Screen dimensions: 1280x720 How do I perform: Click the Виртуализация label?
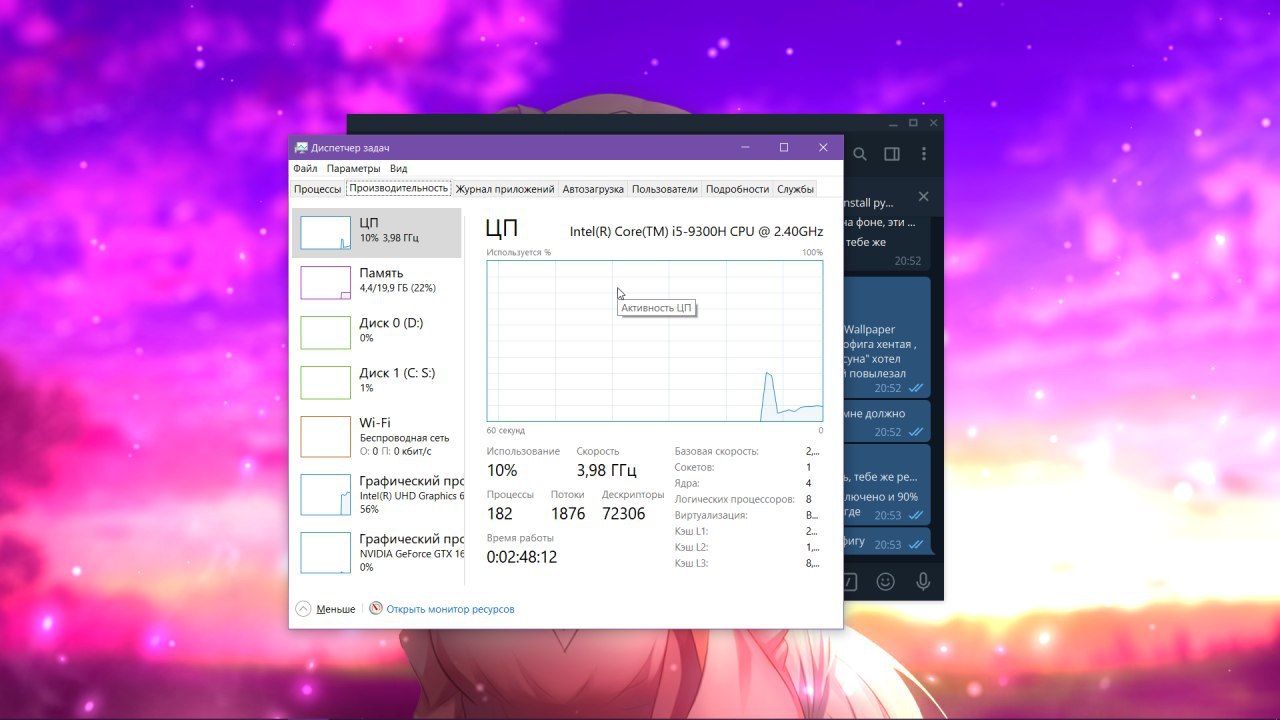tap(711, 515)
